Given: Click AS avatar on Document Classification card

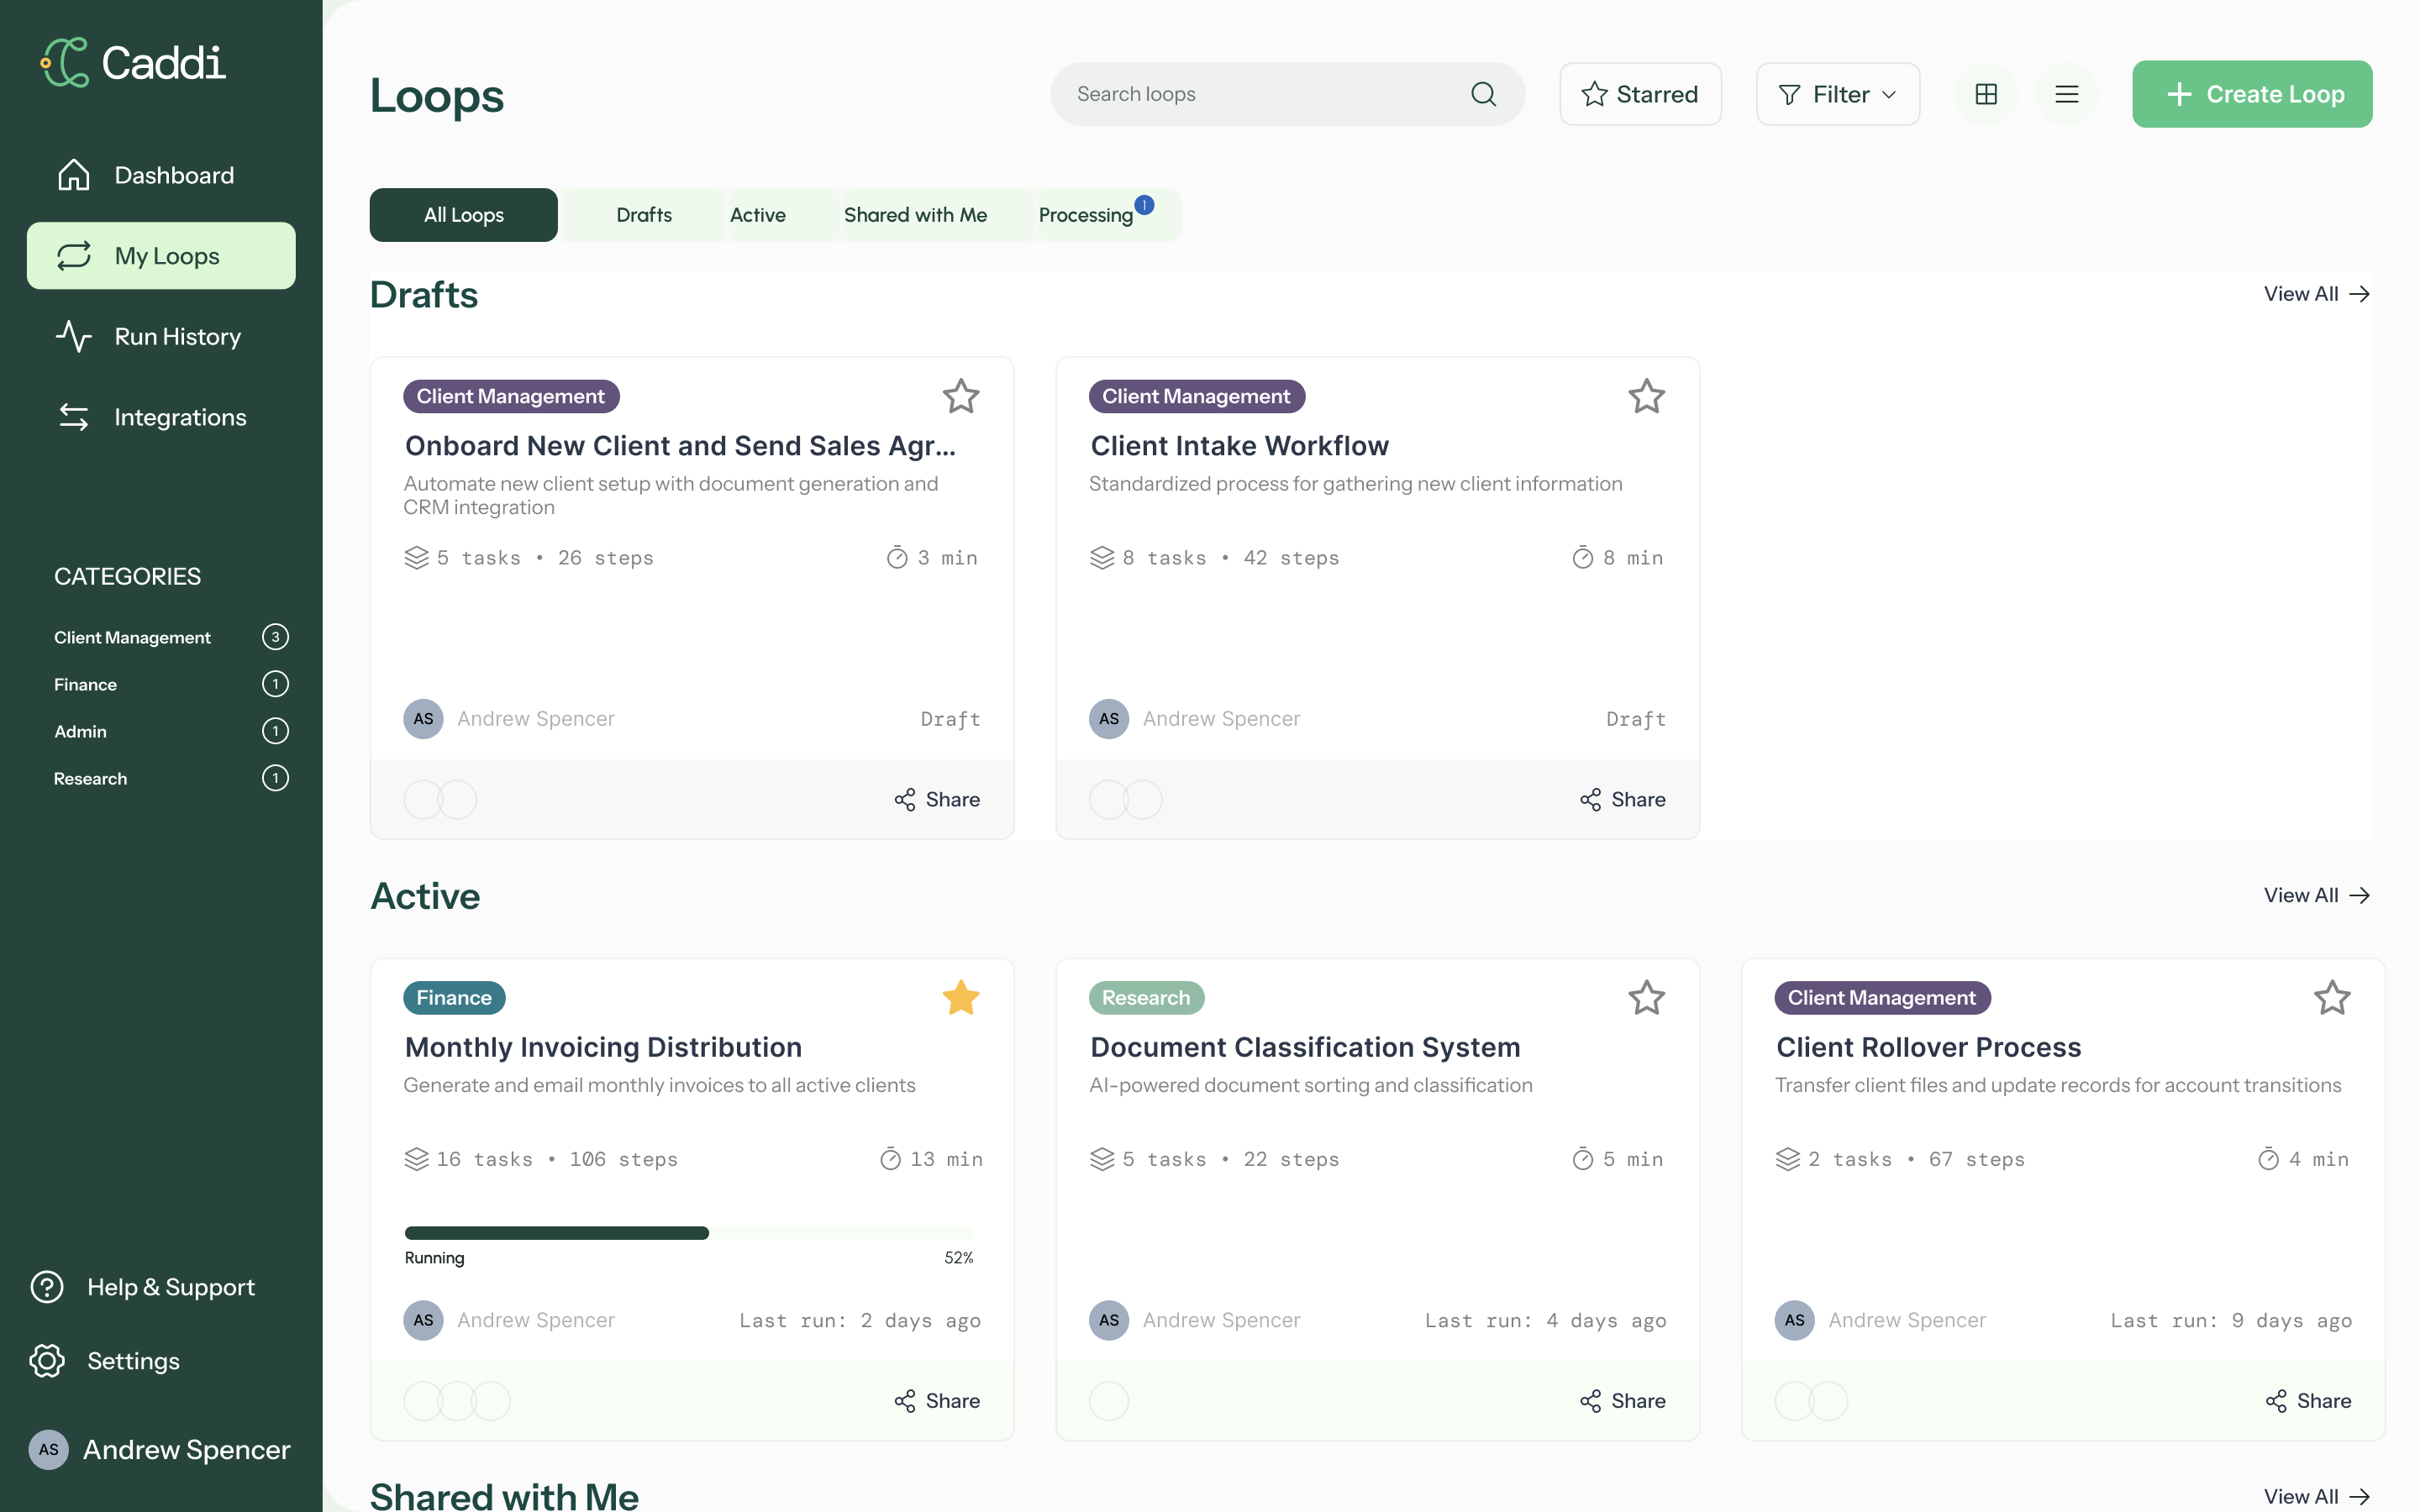Looking at the screenshot, I should point(1109,1320).
